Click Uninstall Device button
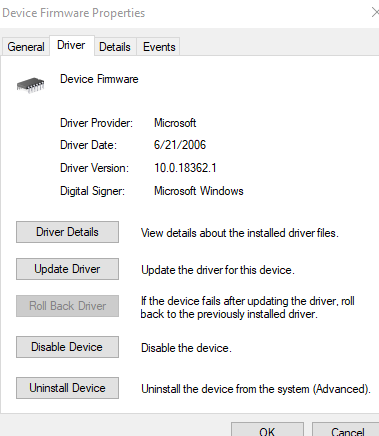This screenshot has height=436, width=379. click(67, 388)
